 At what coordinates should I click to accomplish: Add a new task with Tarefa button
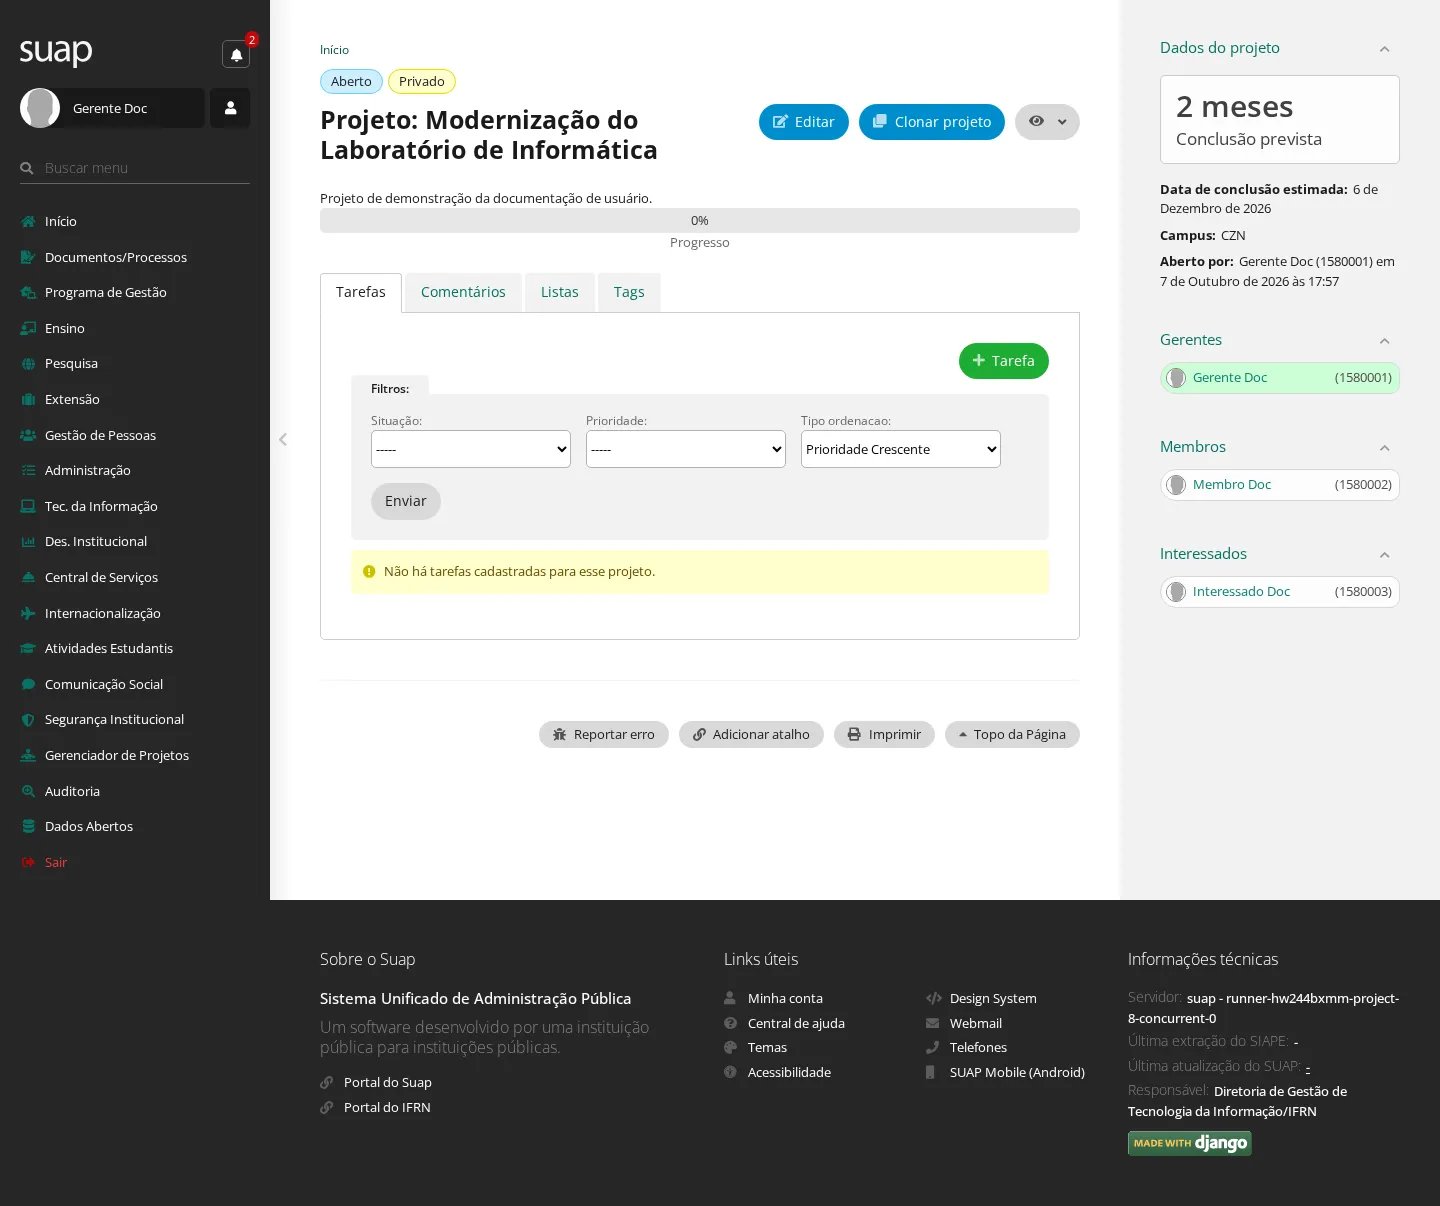1004,361
